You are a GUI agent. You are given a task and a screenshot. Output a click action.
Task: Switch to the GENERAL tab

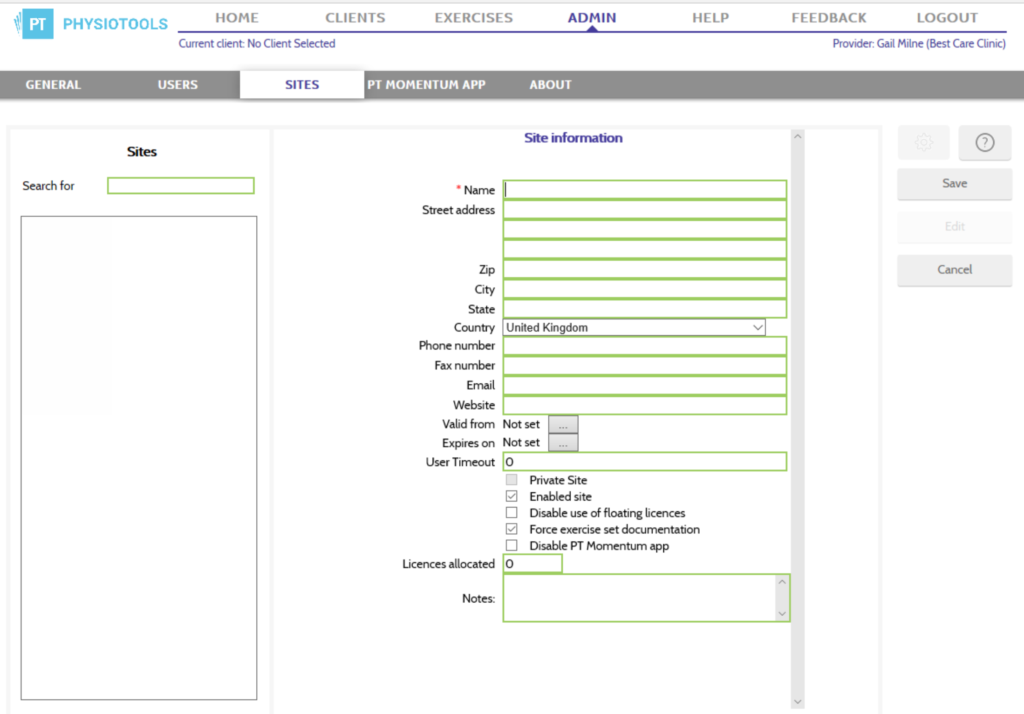54,85
